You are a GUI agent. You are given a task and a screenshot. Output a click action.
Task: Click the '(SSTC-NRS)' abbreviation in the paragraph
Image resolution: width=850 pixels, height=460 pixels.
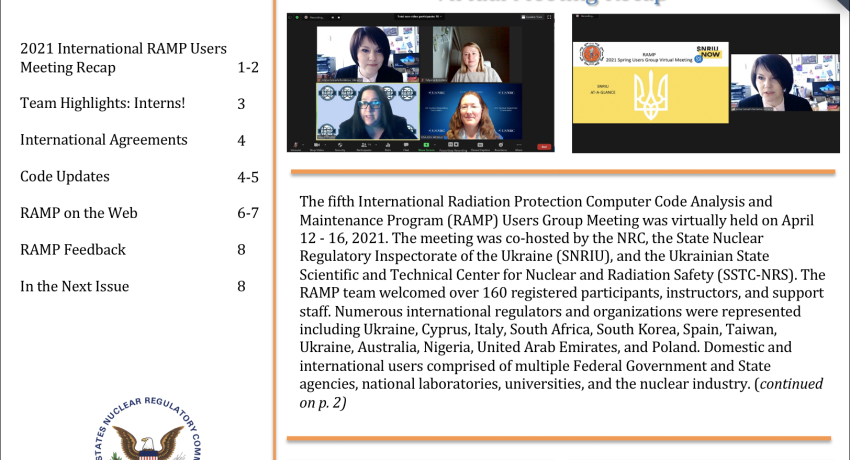(756, 275)
